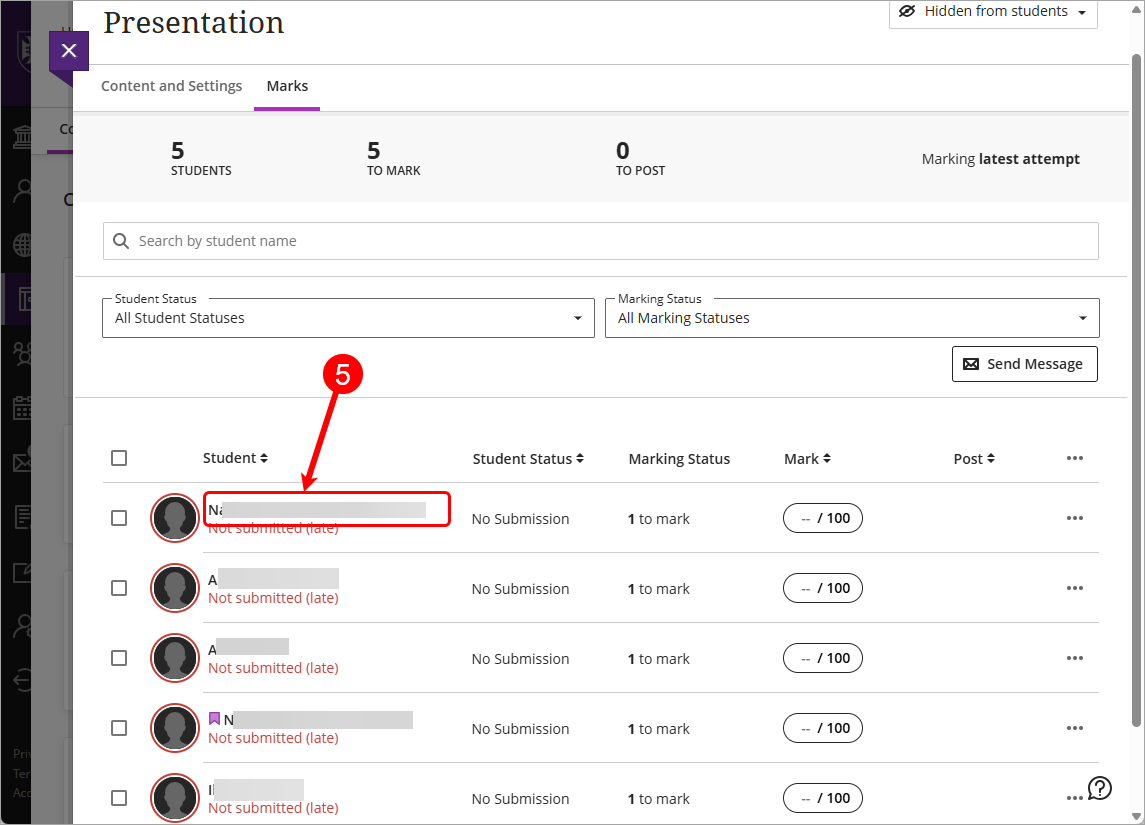Screen dimensions: 1145x825
Task: Sort the list by Student column header
Action: click(x=235, y=458)
